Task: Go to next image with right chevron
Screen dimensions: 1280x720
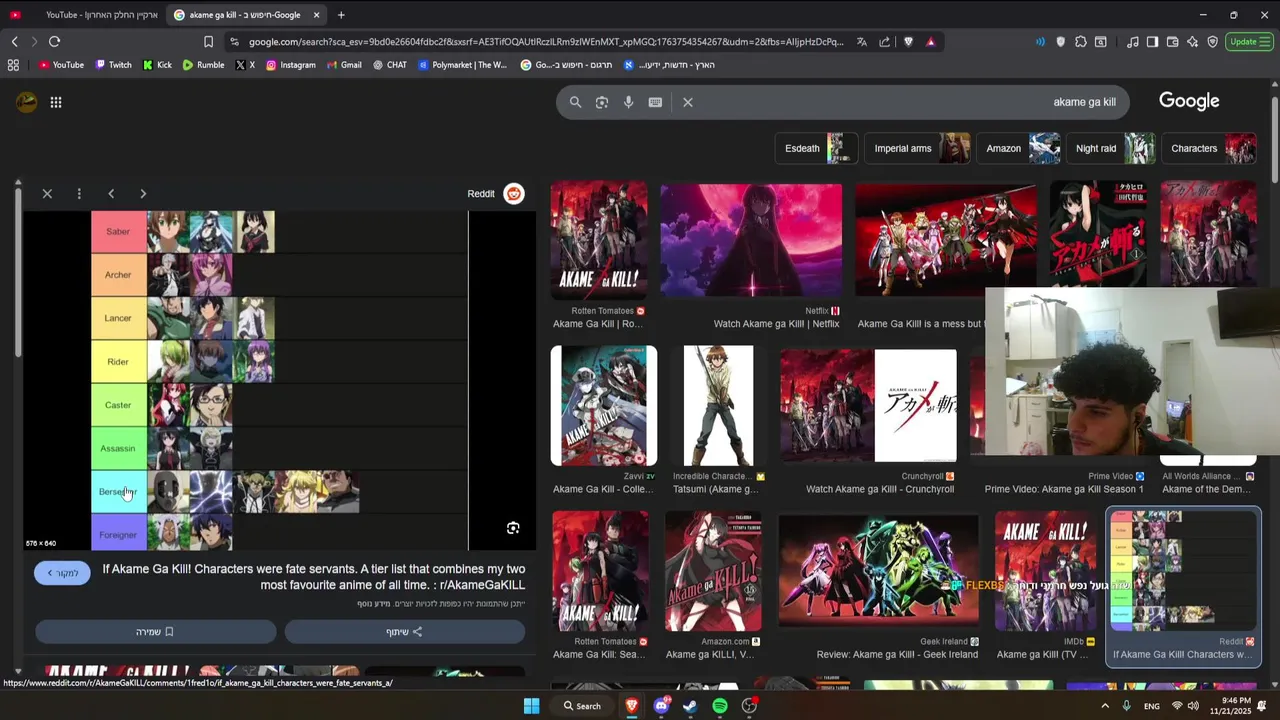Action: (143, 194)
